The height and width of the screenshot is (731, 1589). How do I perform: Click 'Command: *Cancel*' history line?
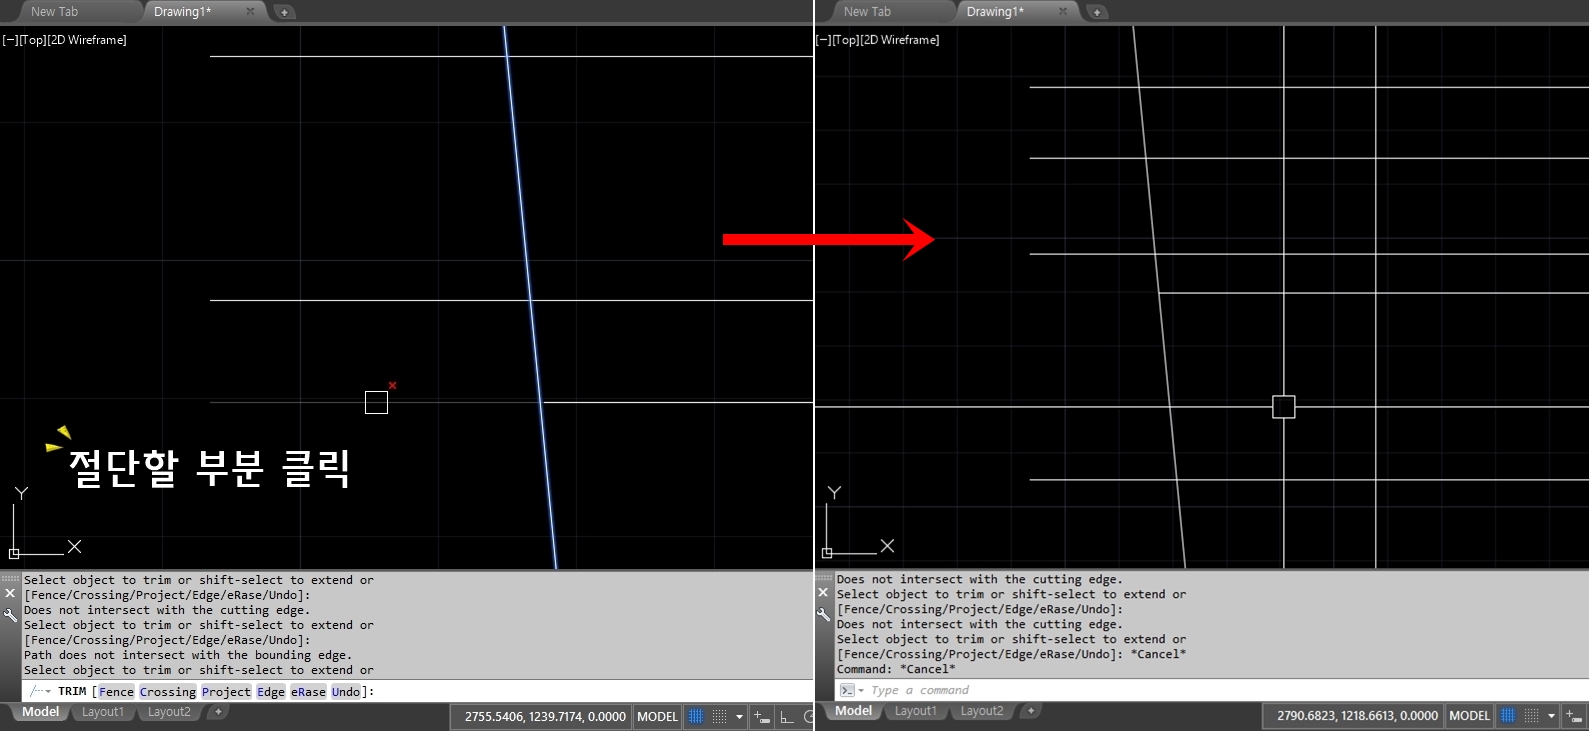point(896,669)
